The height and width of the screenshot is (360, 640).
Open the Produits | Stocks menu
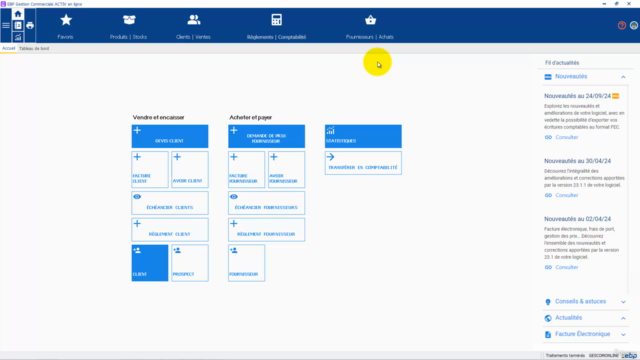(x=128, y=26)
